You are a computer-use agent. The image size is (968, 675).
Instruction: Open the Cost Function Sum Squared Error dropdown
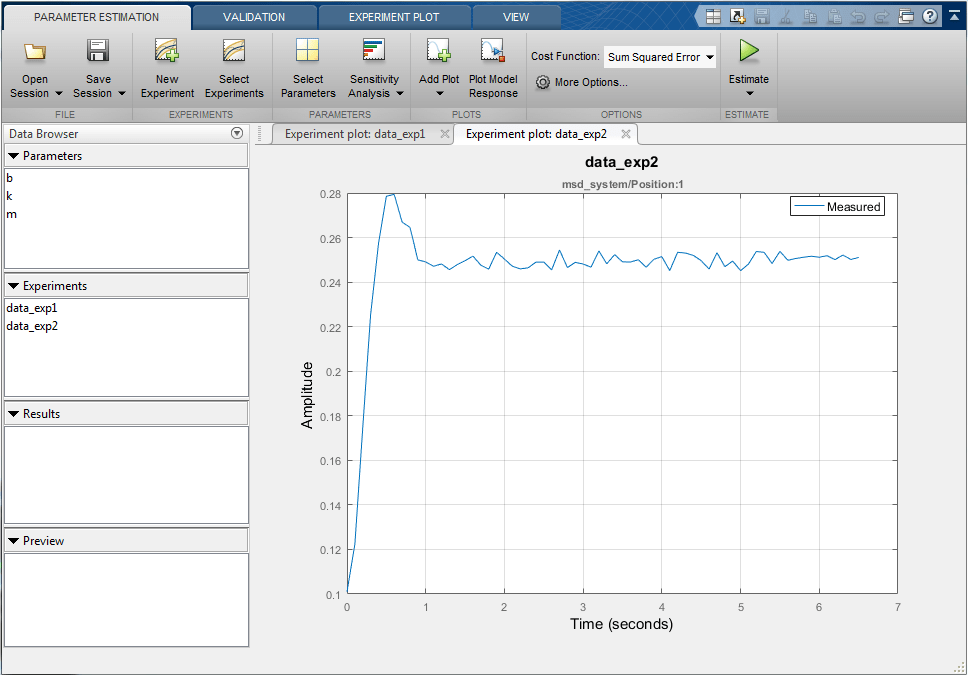pos(660,57)
